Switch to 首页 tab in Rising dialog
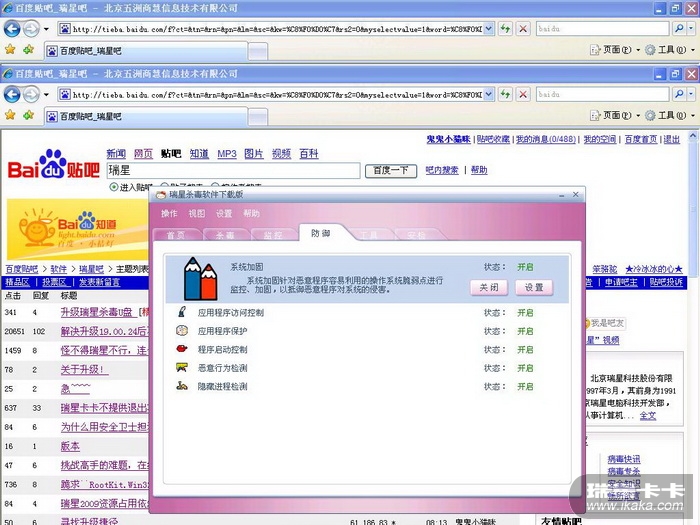Screen dimensions: 700x525 [176, 235]
